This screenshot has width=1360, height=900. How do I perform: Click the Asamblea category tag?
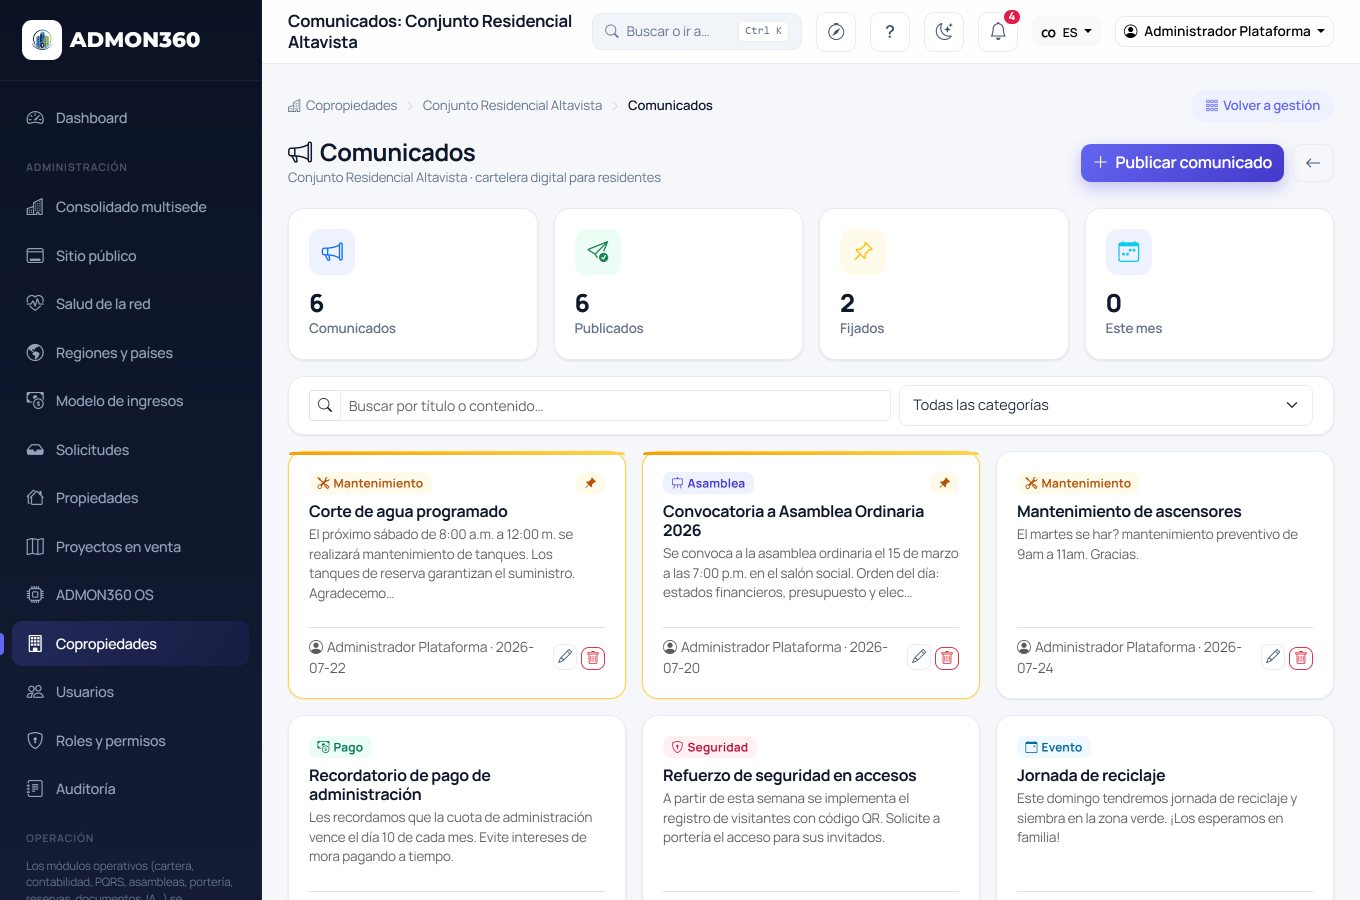[x=708, y=483]
